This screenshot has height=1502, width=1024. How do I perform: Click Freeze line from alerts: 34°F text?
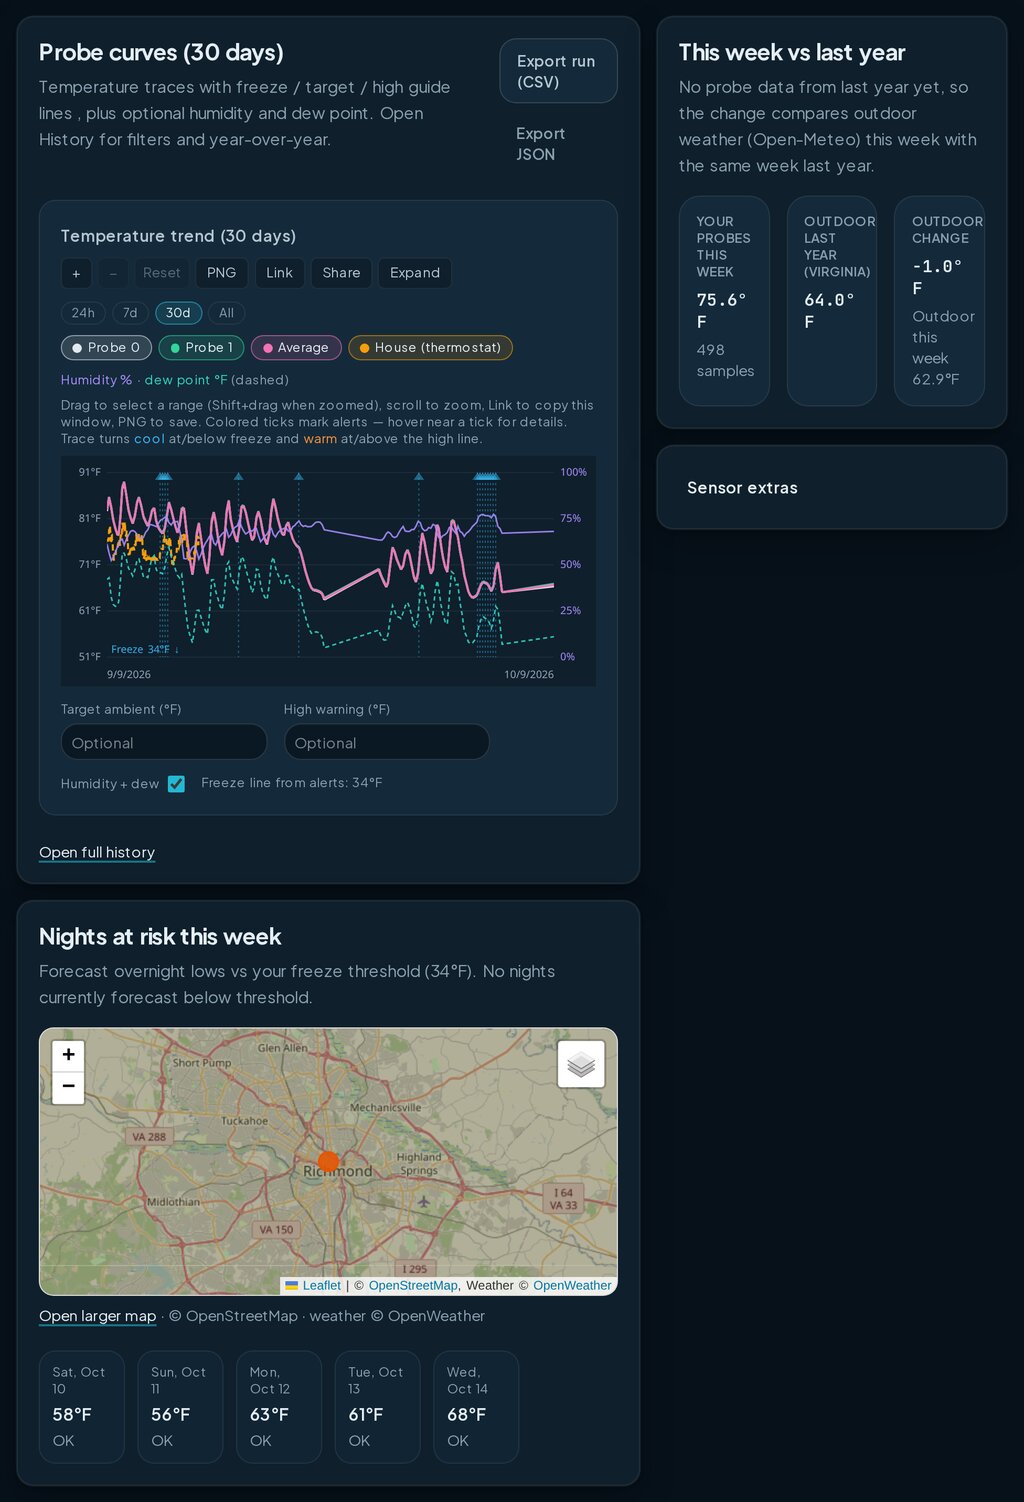click(x=292, y=783)
